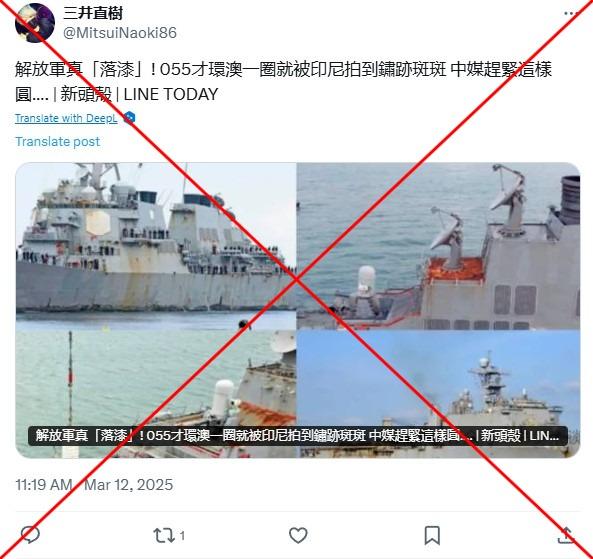
Task: Click the 11:19 AM Mar 12, 2025 timestamp
Action: tap(94, 484)
